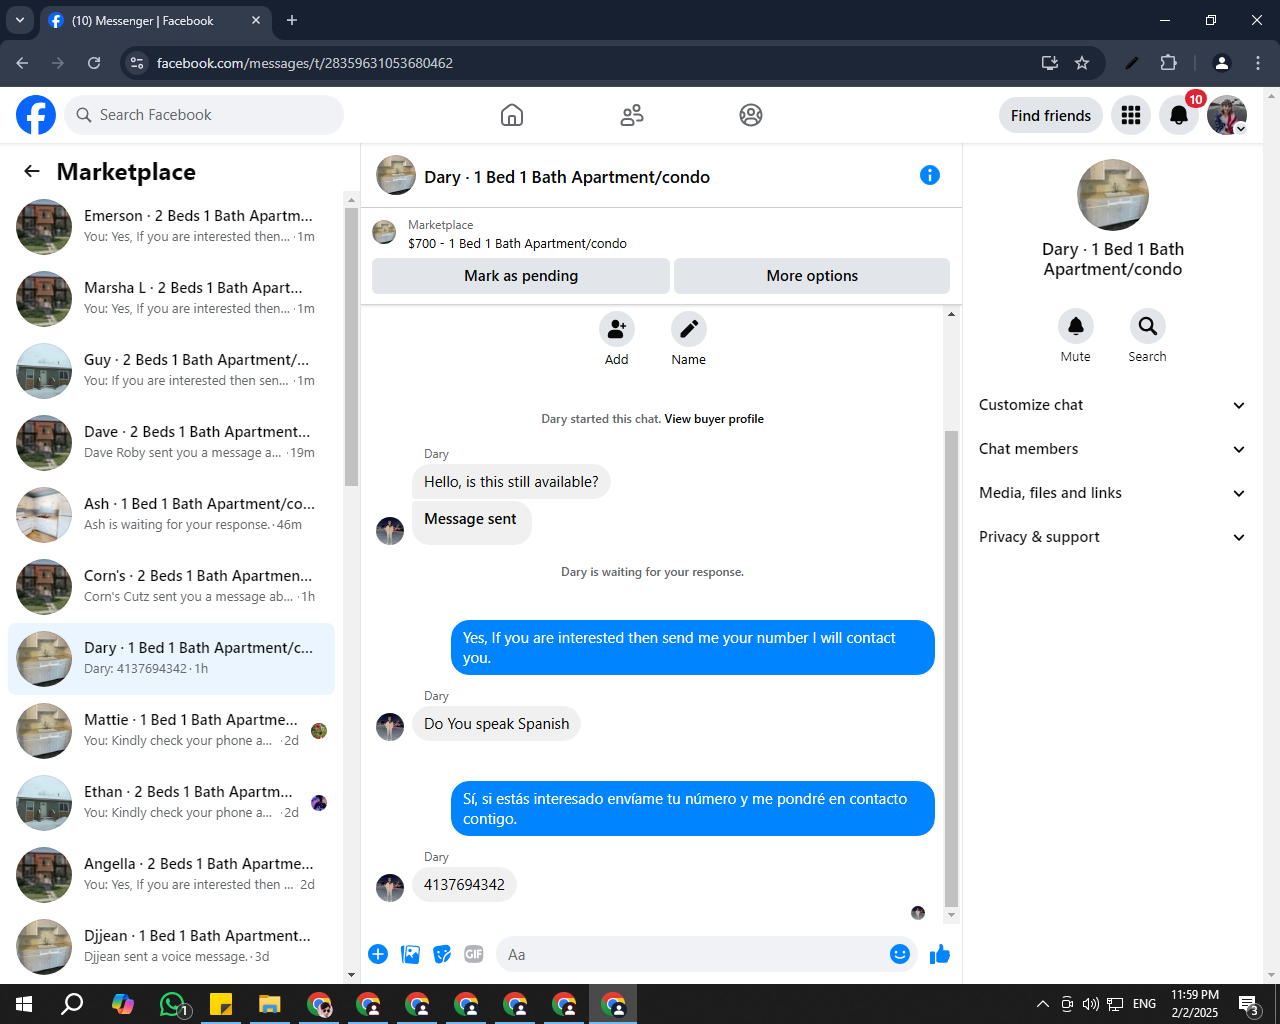1280x1024 pixels.
Task: Open the Friends icon in top navigation
Action: click(632, 115)
